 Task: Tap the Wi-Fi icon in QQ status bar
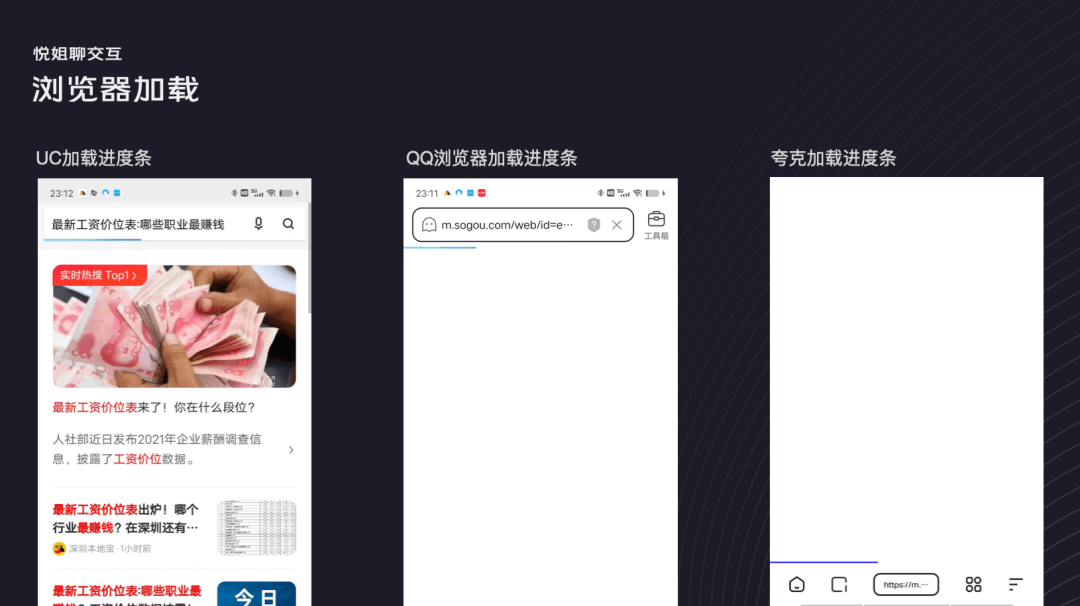(637, 193)
